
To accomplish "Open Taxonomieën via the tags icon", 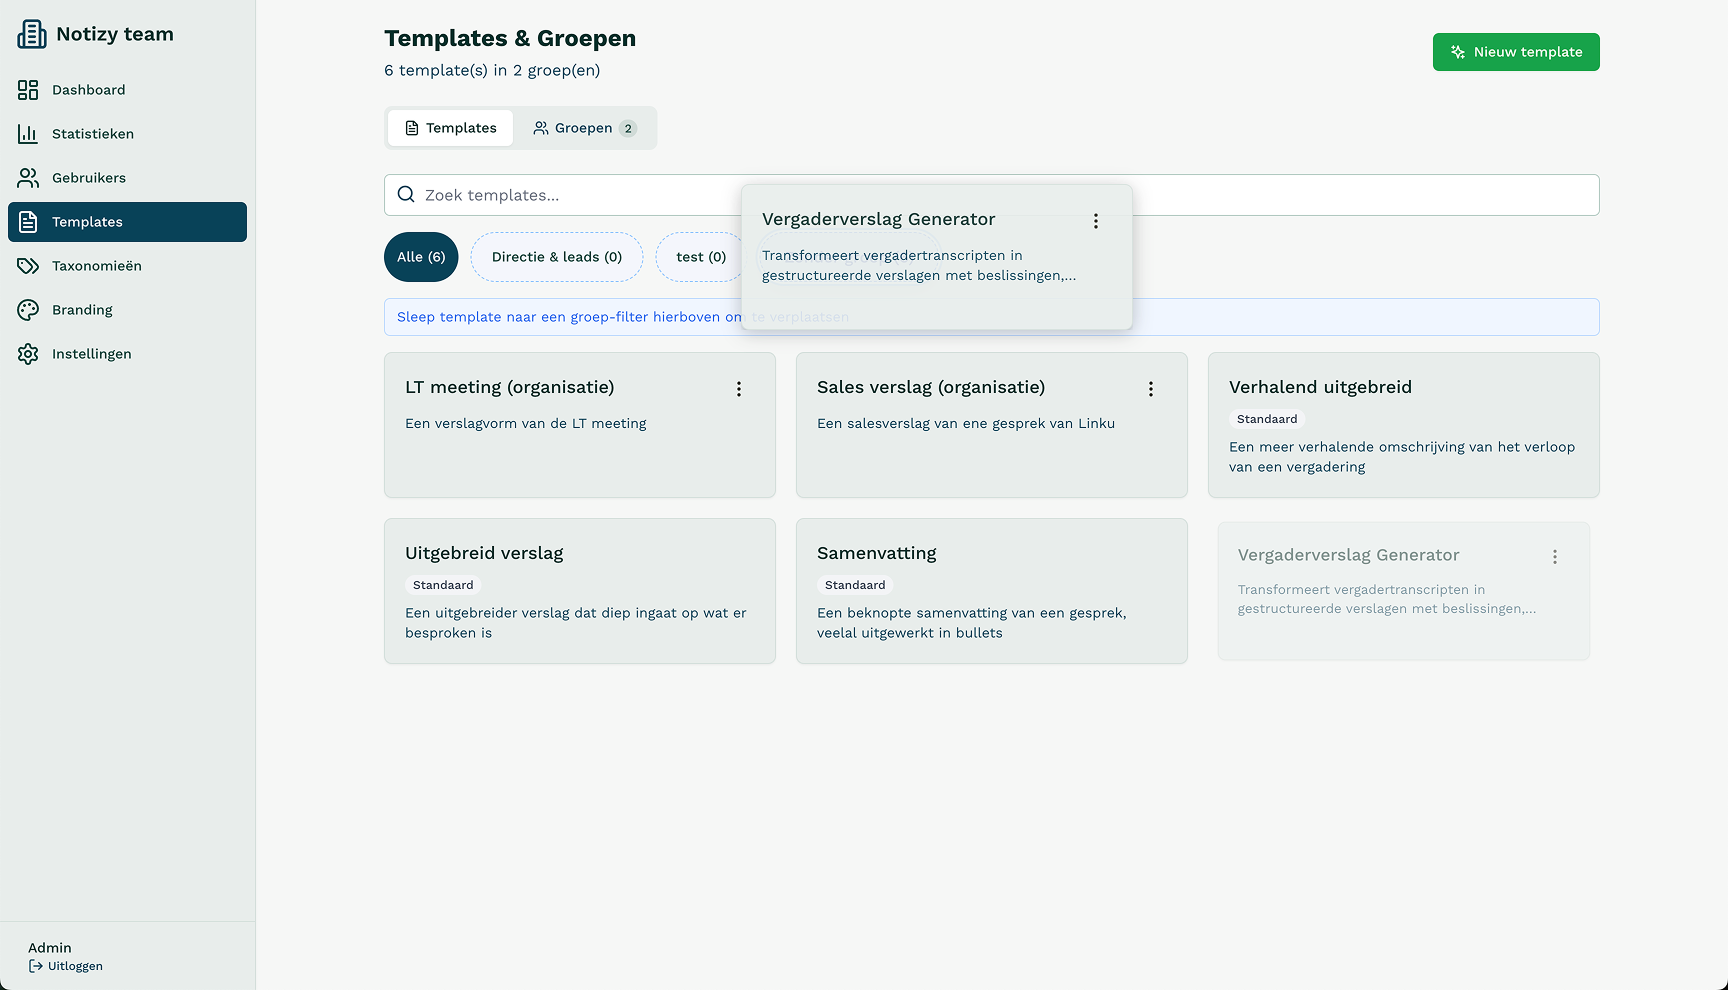I will 28,266.
